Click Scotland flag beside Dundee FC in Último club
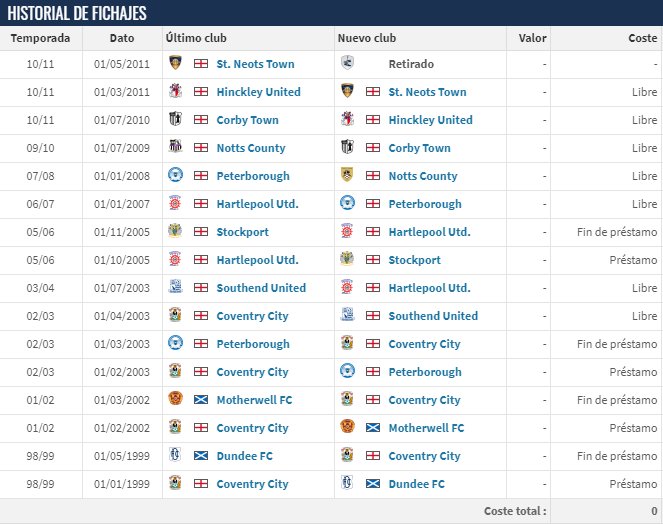The image size is (663, 524). pyautogui.click(x=201, y=456)
